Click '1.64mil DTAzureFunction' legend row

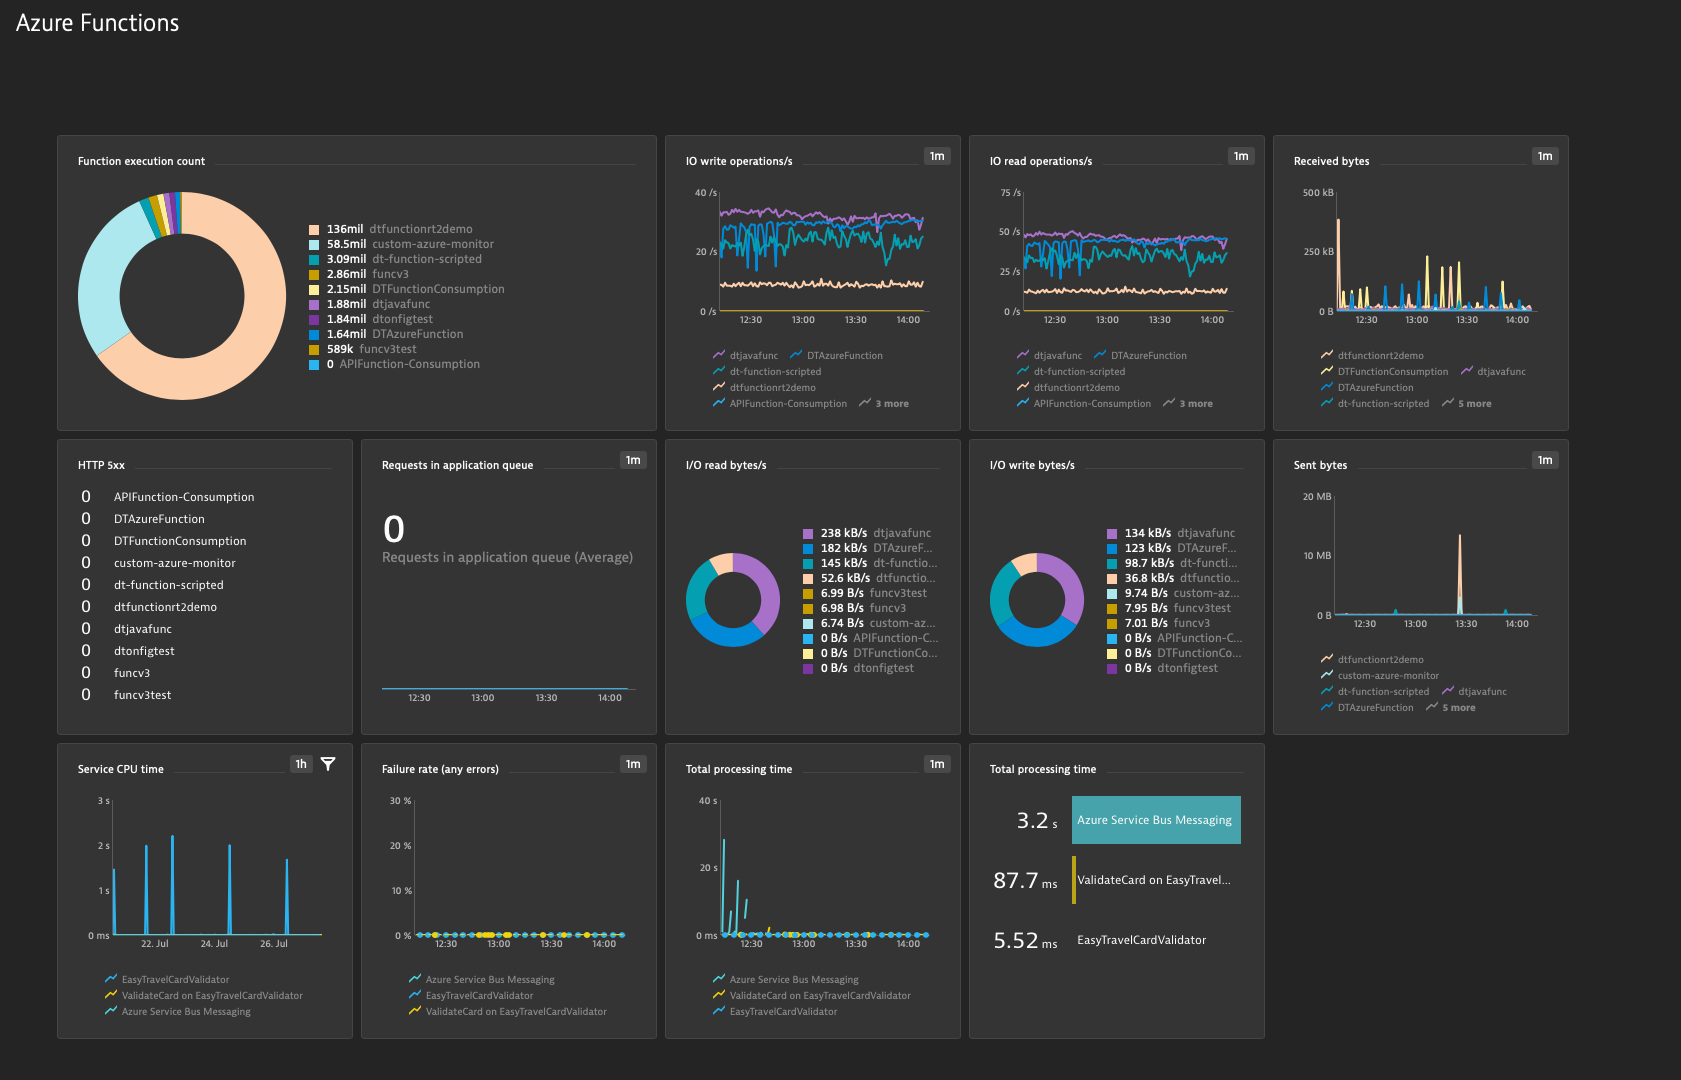pos(386,334)
